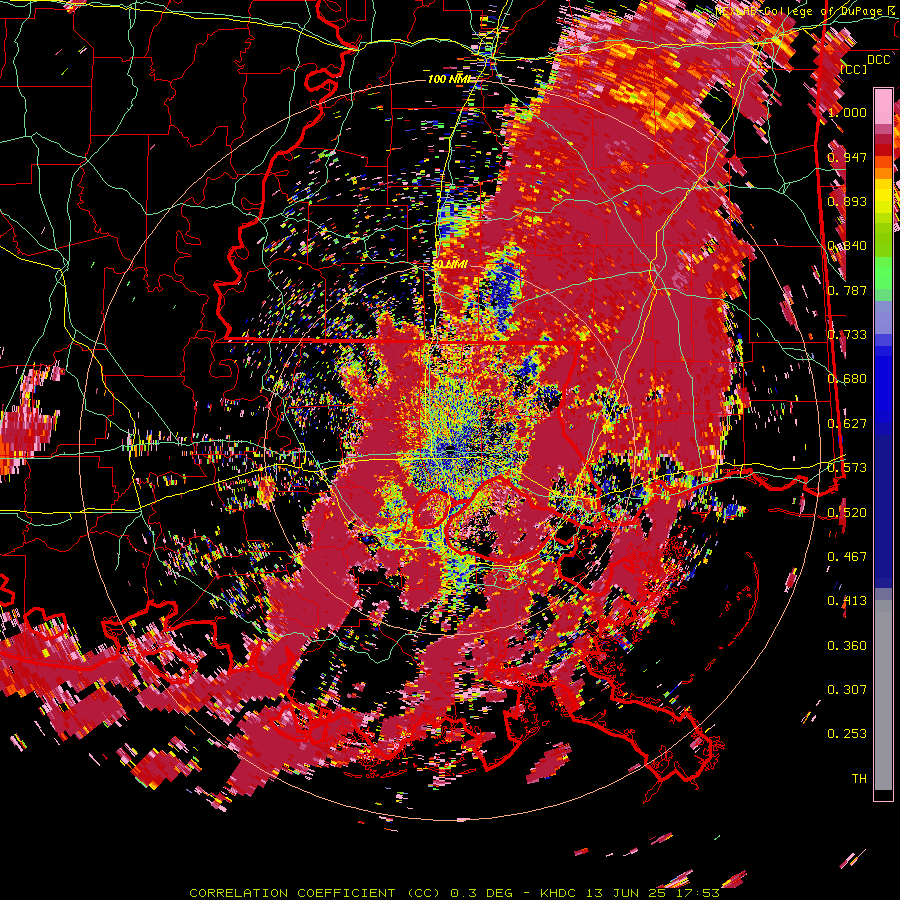Click the 100 NMI range ring label

[x=449, y=79]
